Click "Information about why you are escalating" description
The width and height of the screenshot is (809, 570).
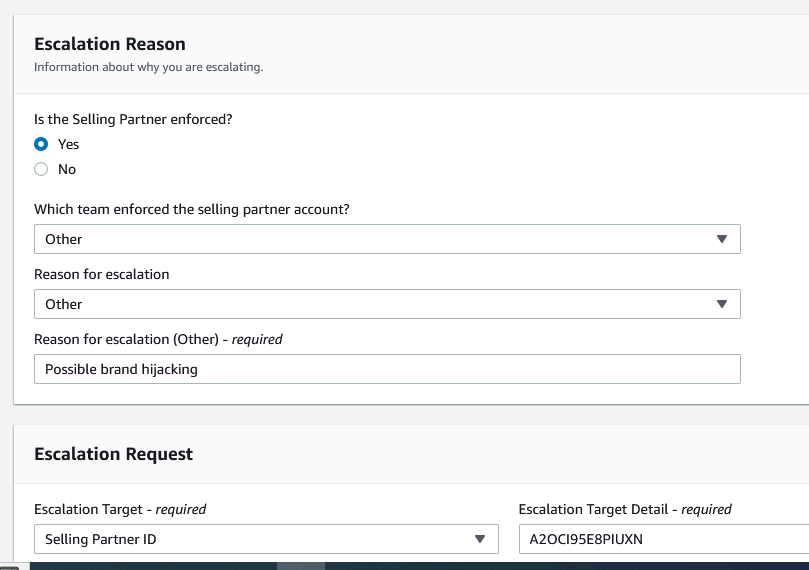coord(148,68)
